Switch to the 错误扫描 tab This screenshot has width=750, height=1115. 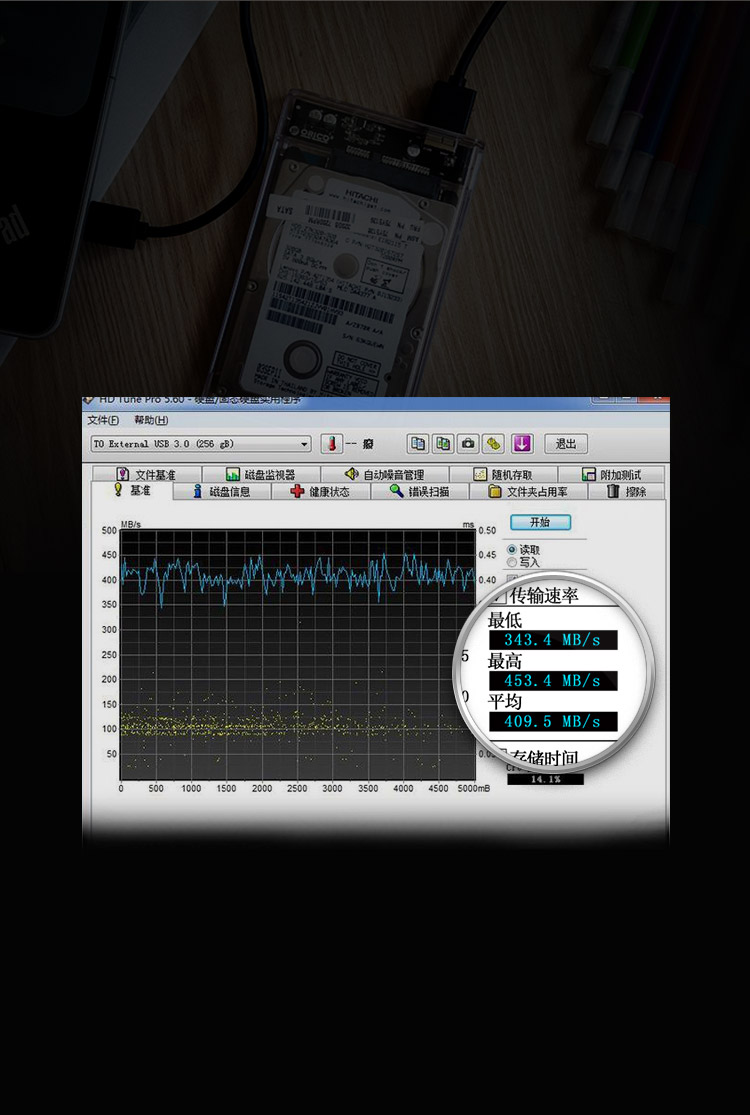click(x=419, y=491)
